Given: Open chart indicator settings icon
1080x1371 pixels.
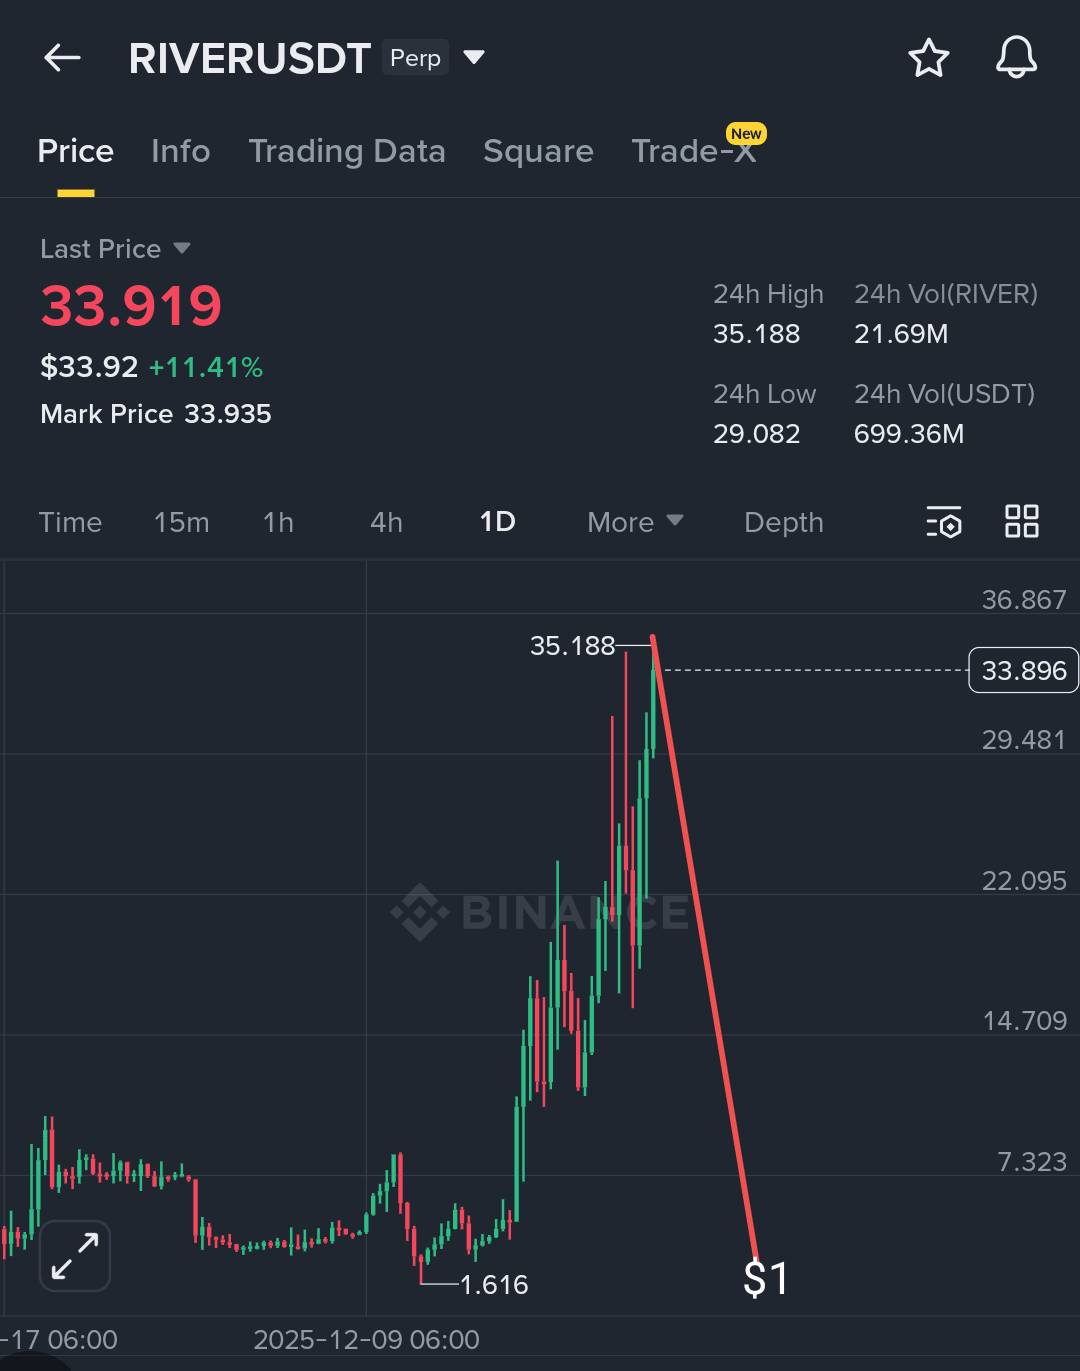Looking at the screenshot, I should click(943, 522).
